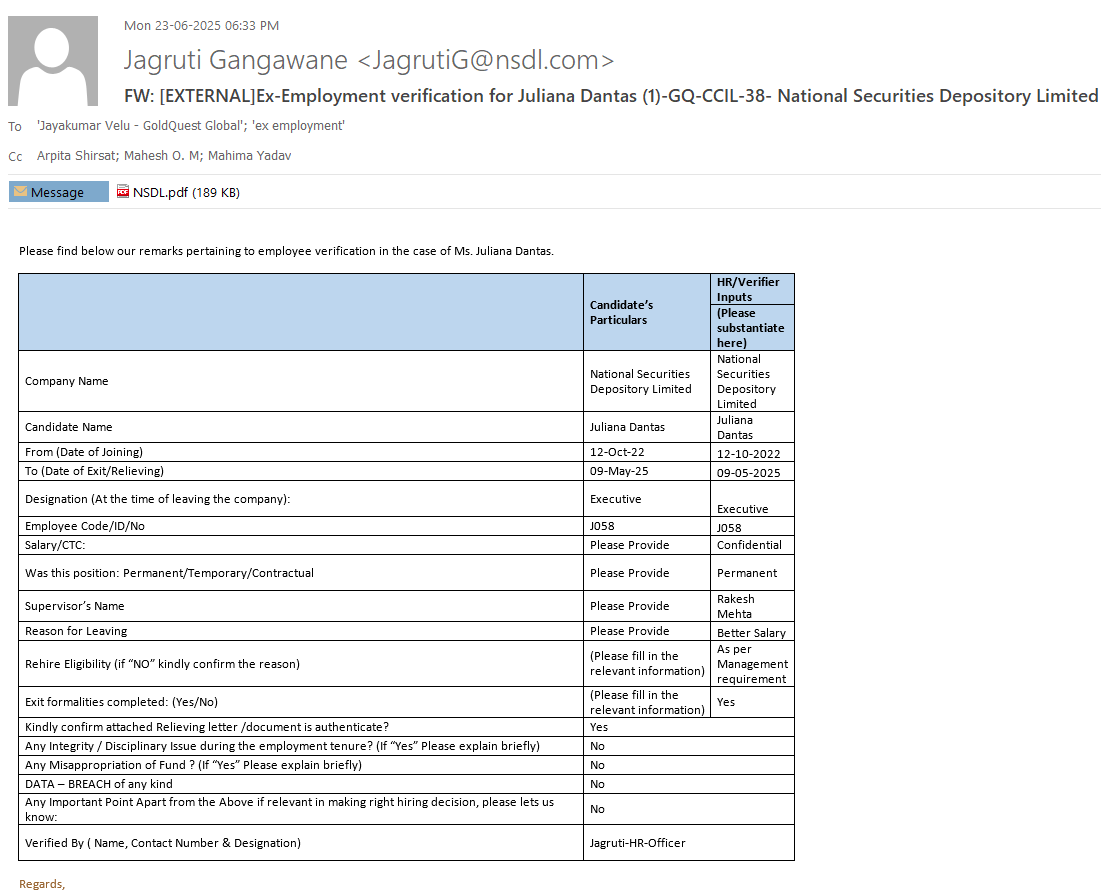
Task: Click the sender avatar placeholder image
Action: tap(53, 60)
